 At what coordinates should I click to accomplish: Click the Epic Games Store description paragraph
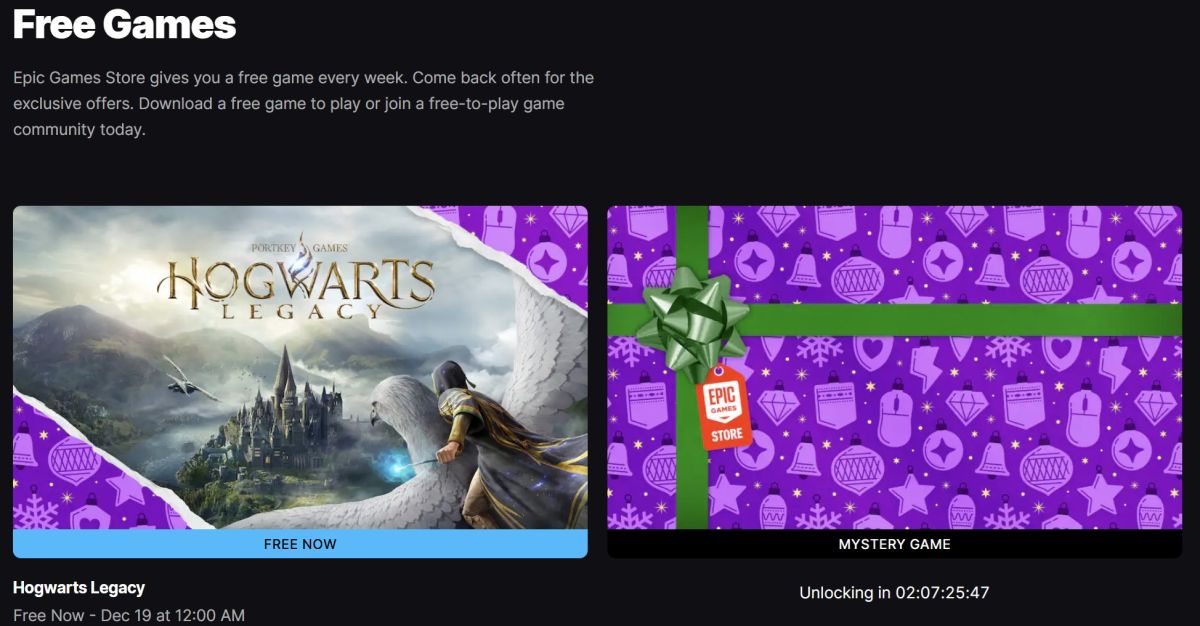pos(303,103)
